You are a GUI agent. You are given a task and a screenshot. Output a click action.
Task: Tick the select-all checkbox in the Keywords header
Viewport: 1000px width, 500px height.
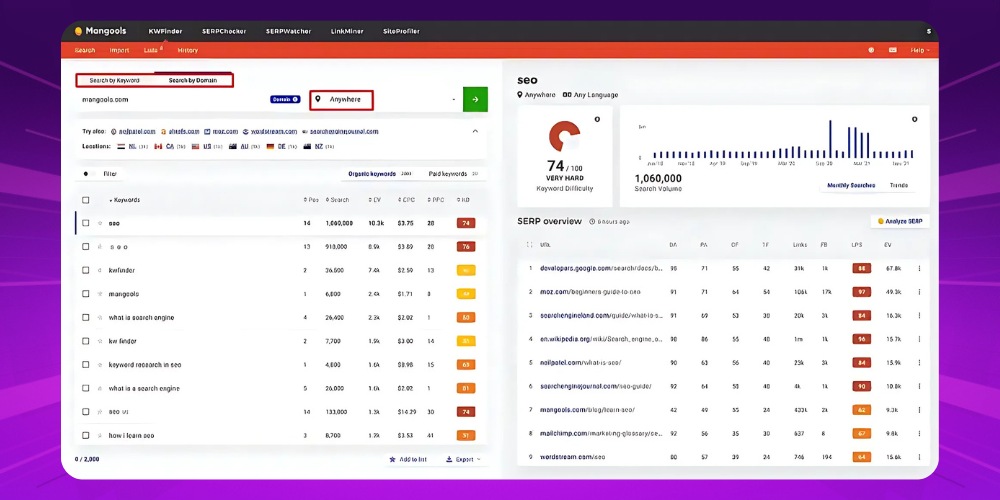coord(85,200)
